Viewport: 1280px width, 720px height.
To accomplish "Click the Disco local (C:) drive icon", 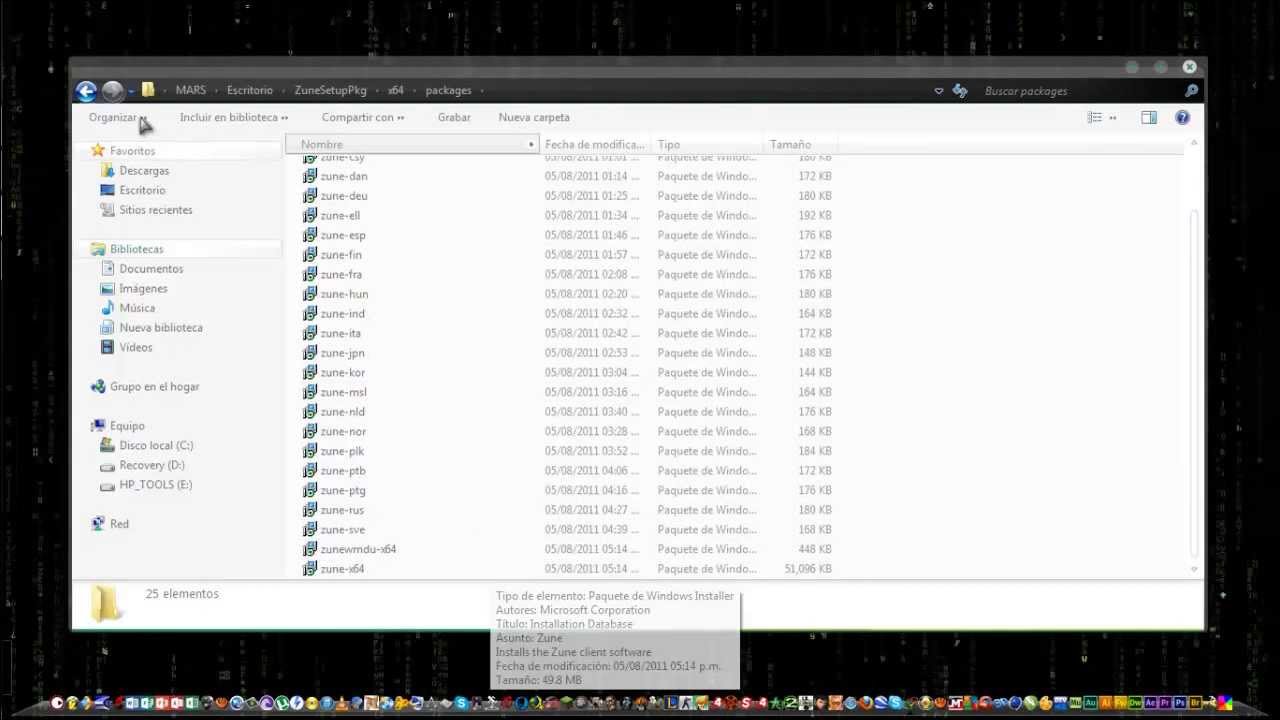I will pos(108,446).
